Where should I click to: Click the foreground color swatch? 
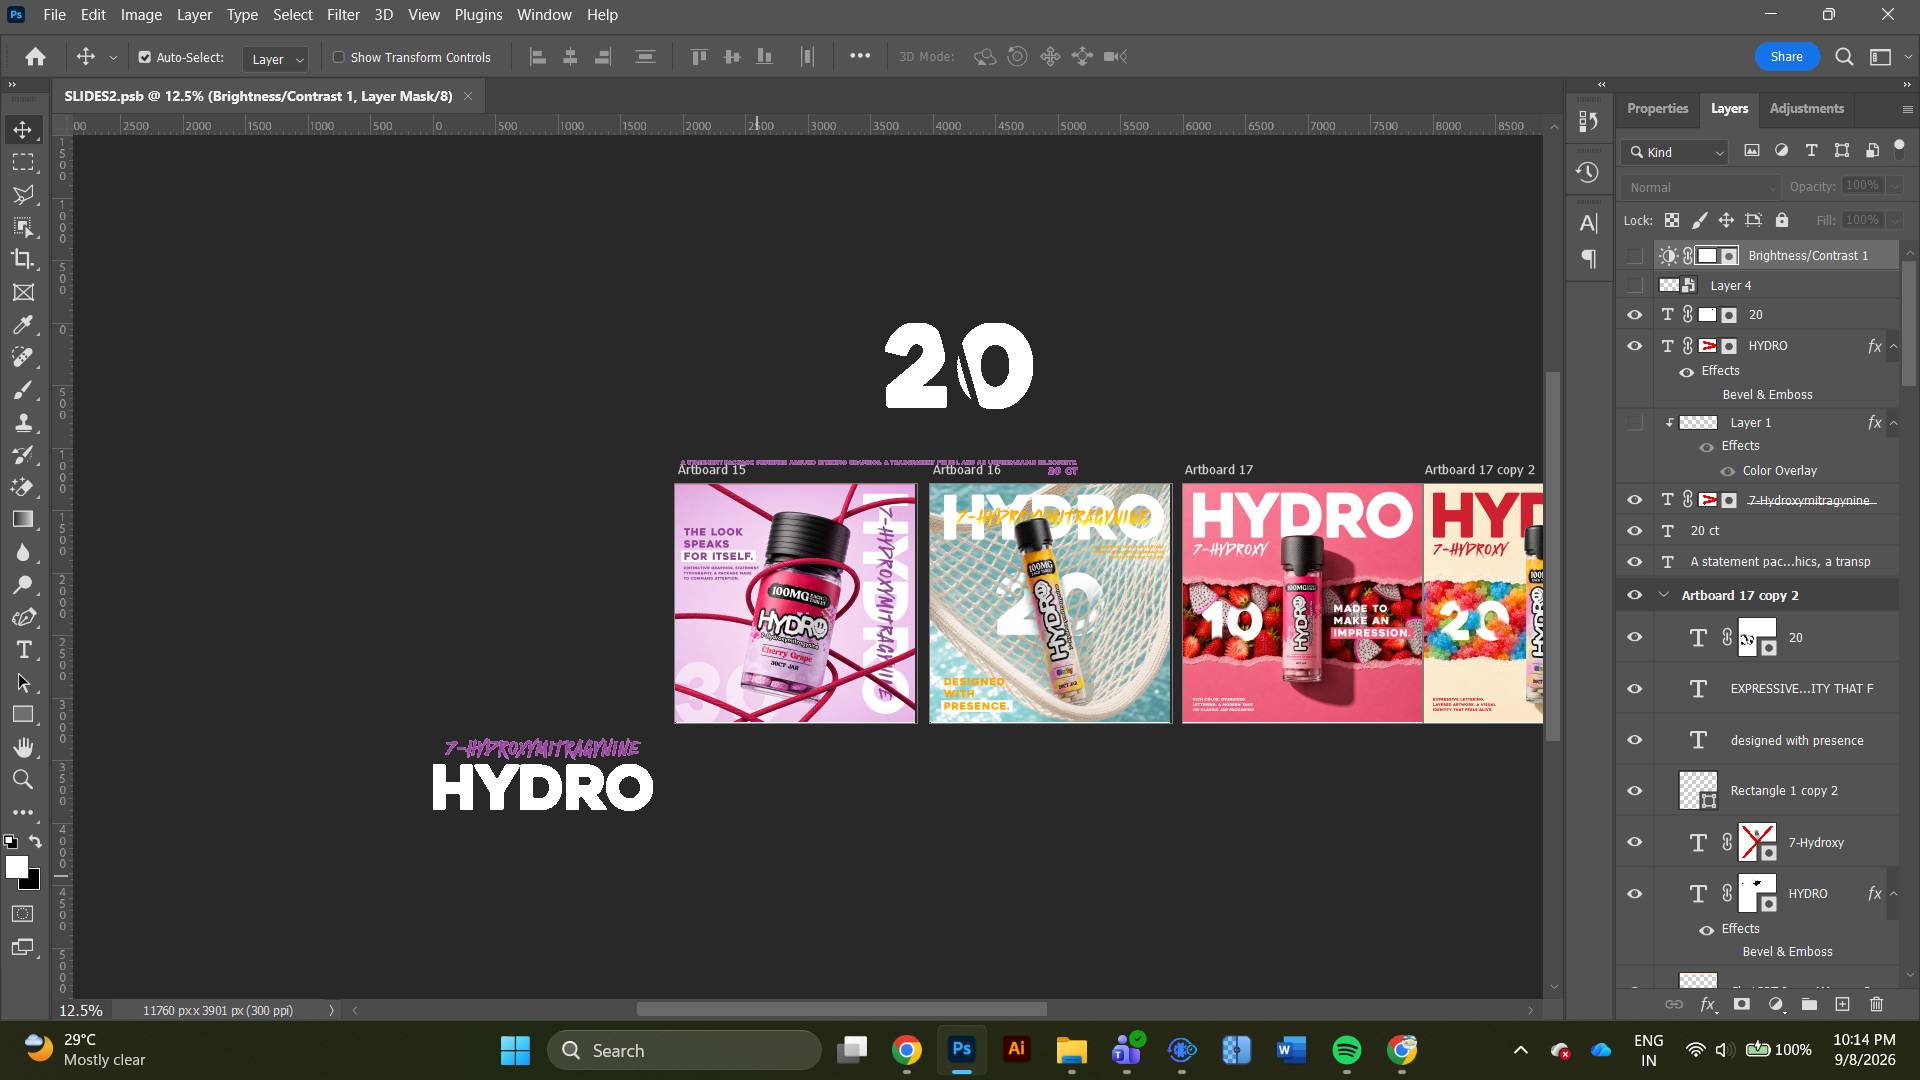(x=17, y=867)
